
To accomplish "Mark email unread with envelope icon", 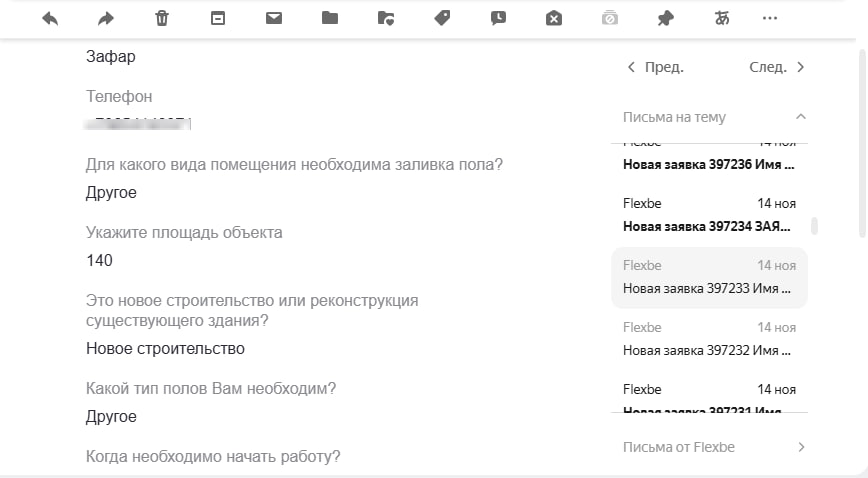I will (x=274, y=18).
